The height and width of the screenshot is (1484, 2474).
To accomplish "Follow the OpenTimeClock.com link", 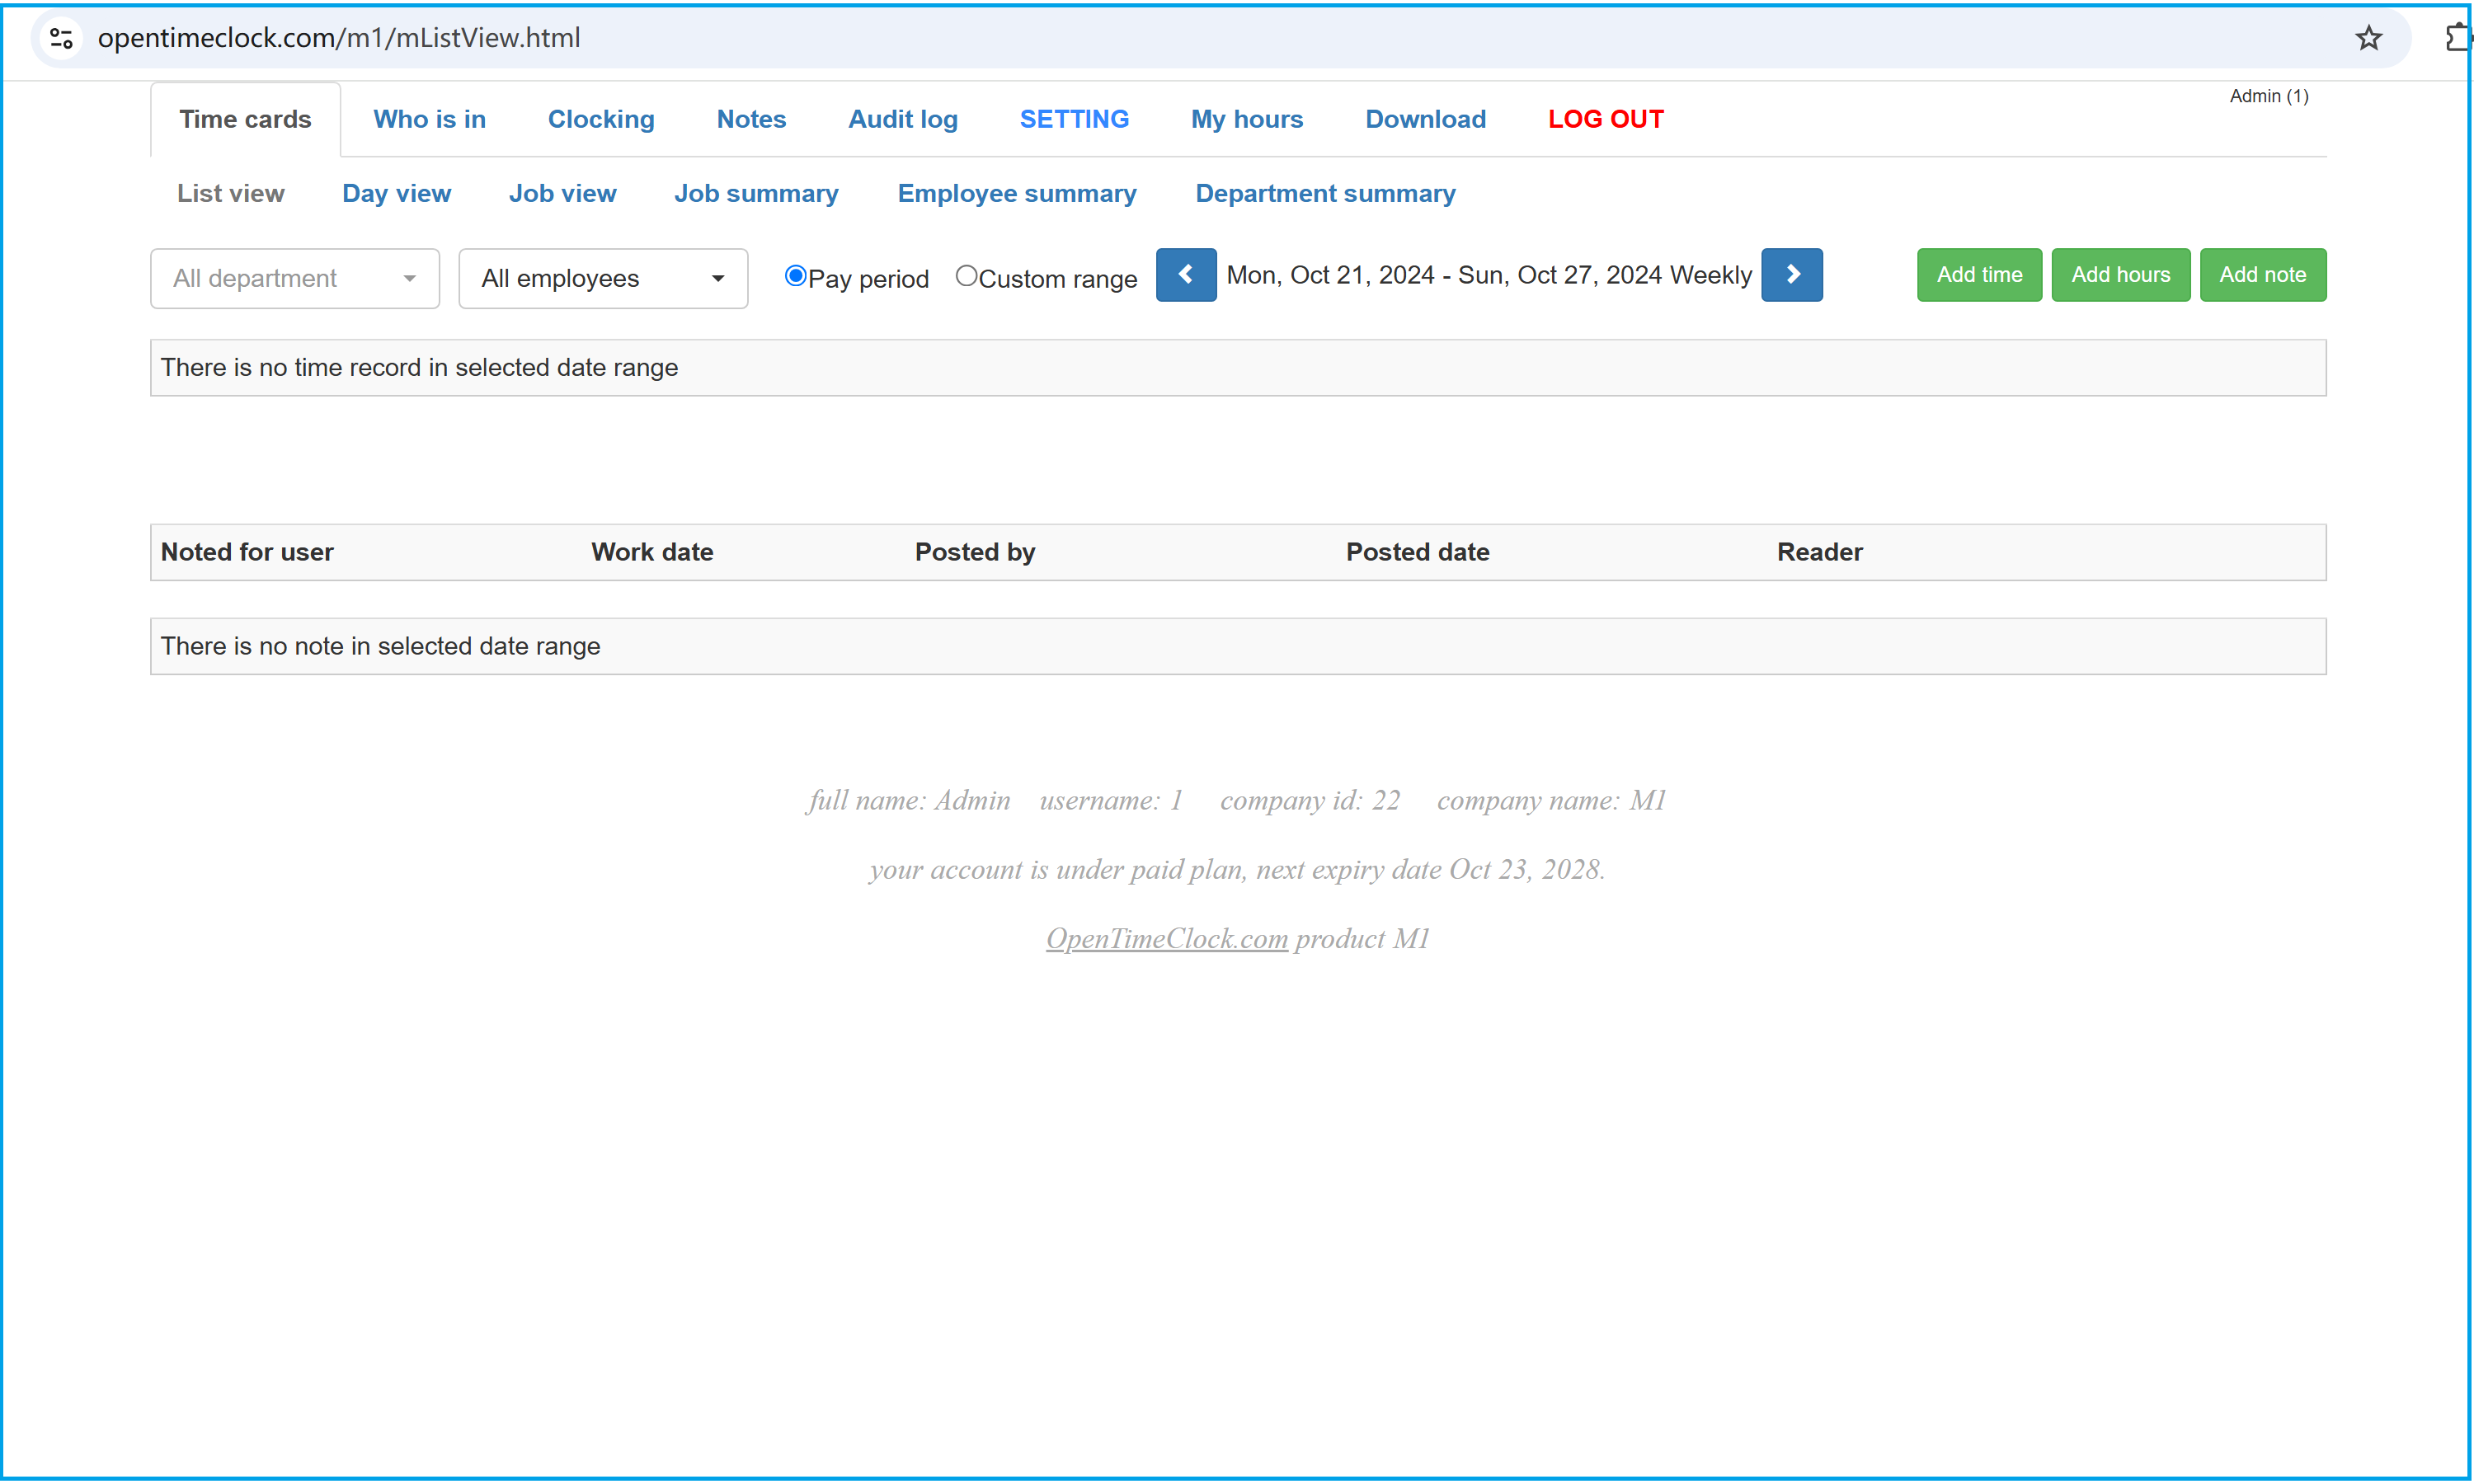I will pyautogui.click(x=1166, y=938).
